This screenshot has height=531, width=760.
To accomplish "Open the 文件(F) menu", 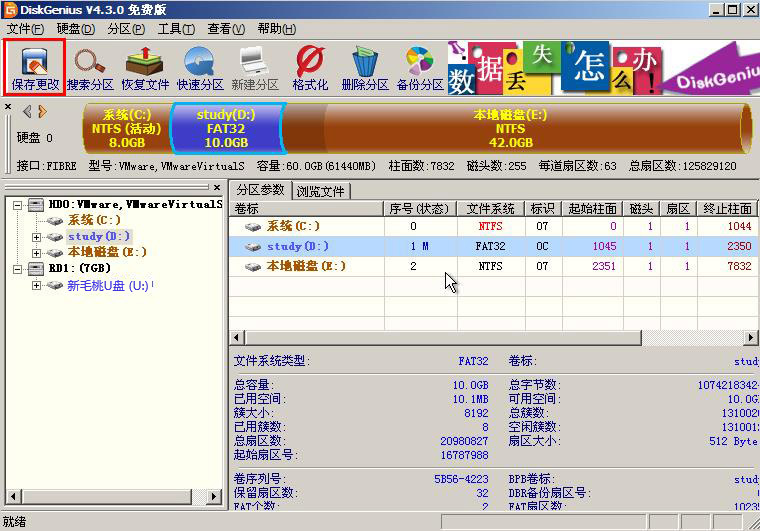I will tap(25, 29).
